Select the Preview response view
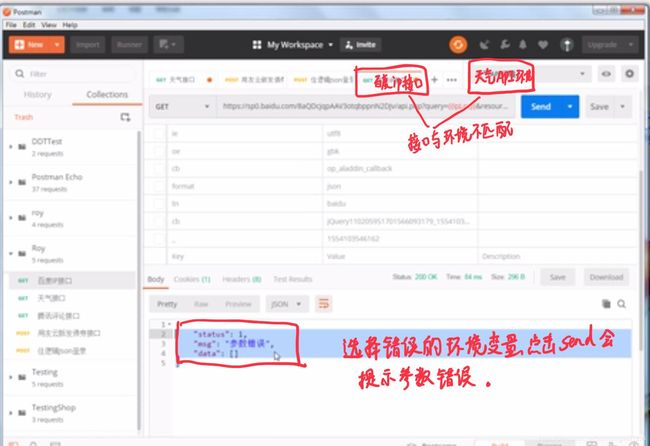The image size is (650, 446). pyautogui.click(x=238, y=304)
